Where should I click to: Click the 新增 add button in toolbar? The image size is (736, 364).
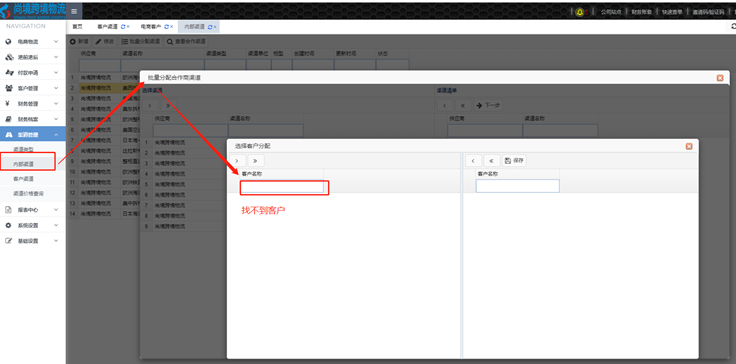[x=79, y=42]
